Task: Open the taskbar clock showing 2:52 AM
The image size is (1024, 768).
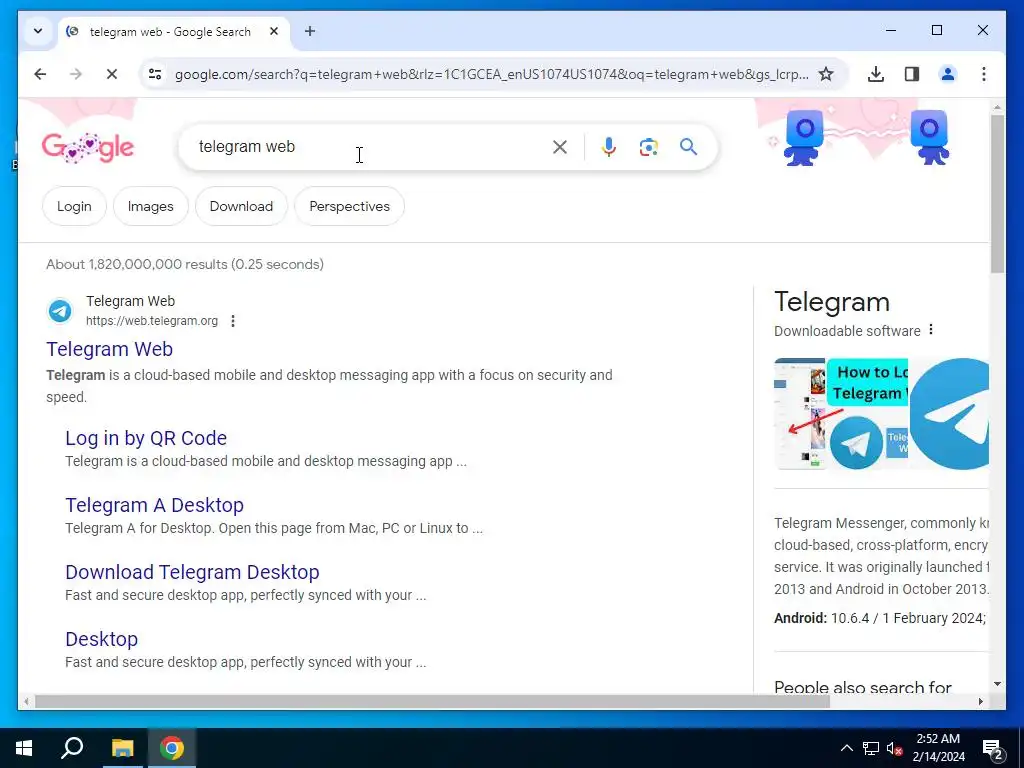Action: 938,748
